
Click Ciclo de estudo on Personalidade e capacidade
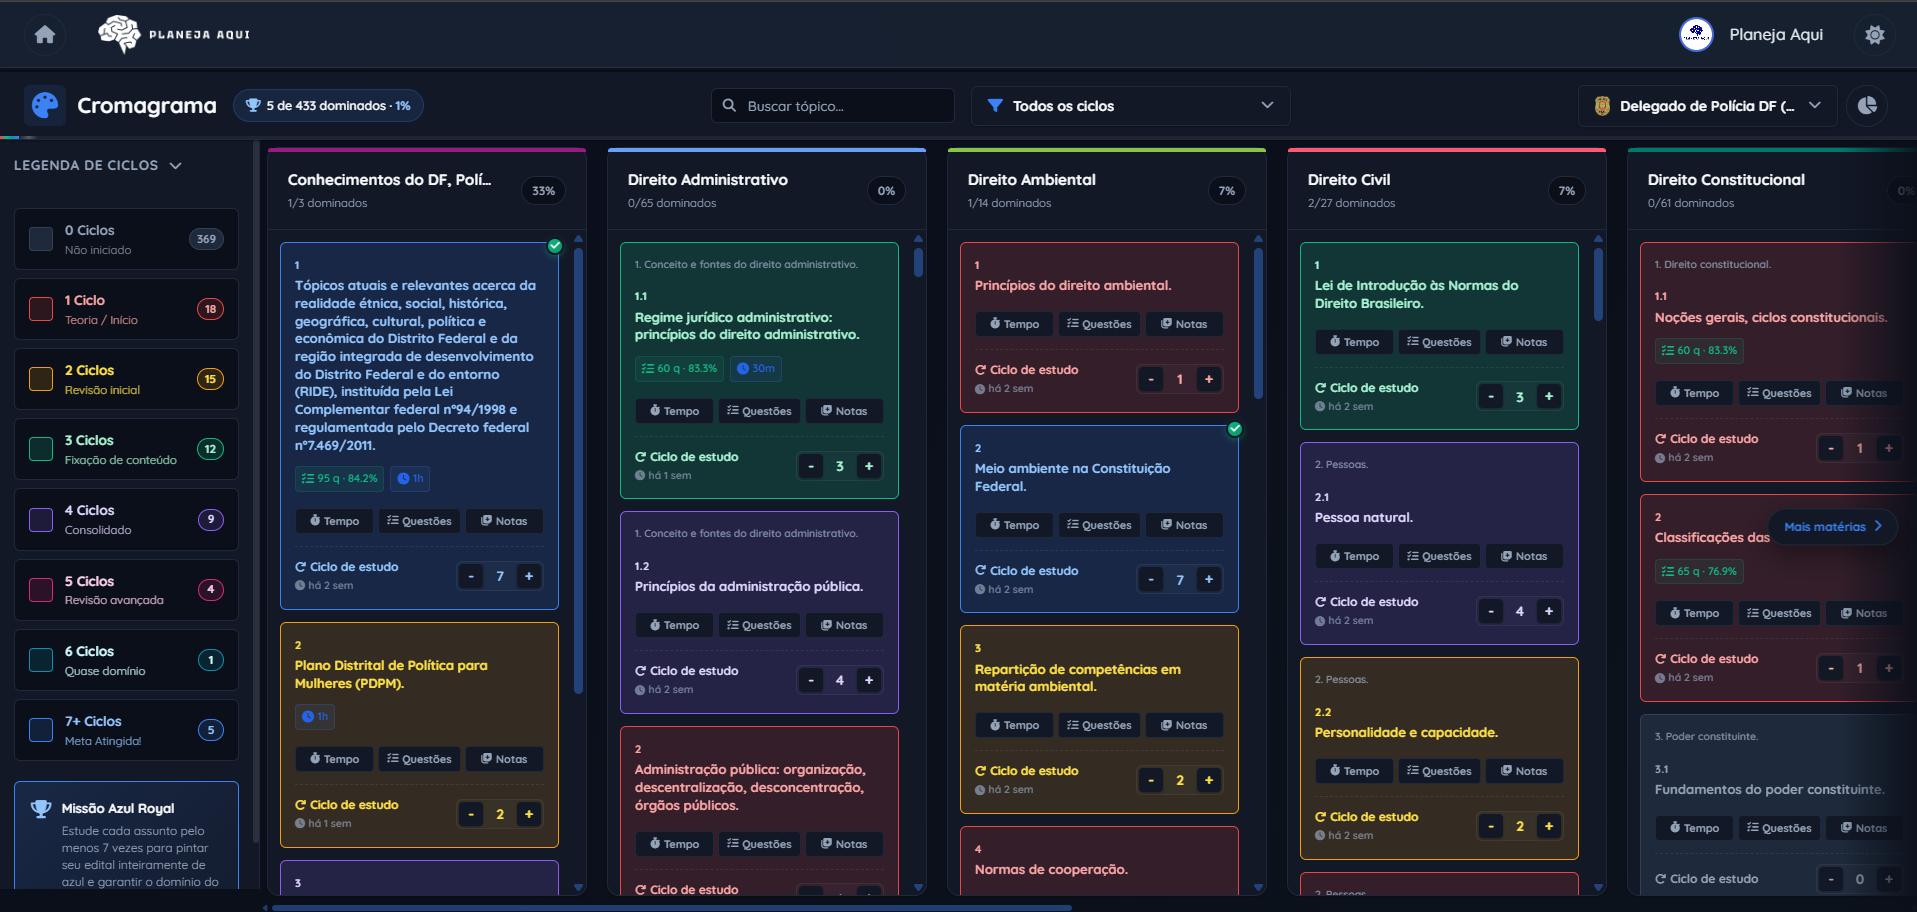pyautogui.click(x=1367, y=817)
